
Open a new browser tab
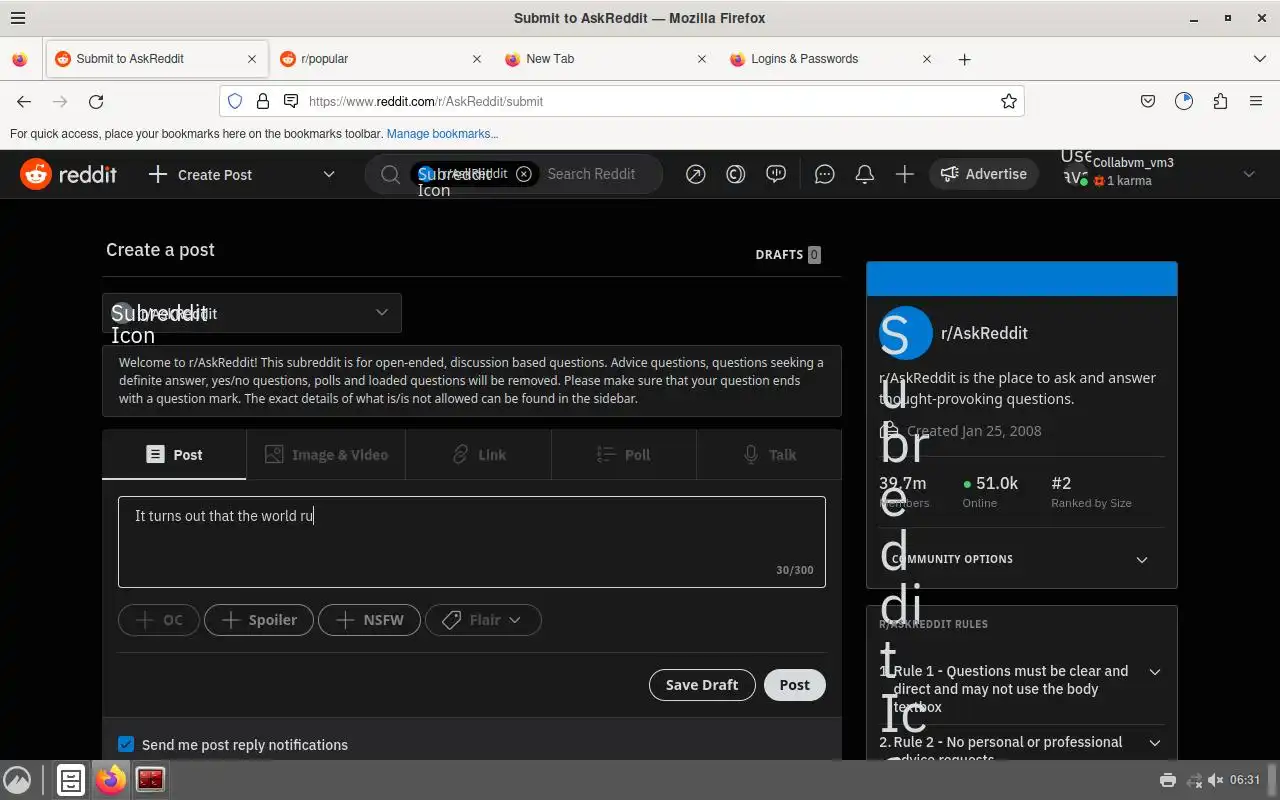tap(964, 59)
